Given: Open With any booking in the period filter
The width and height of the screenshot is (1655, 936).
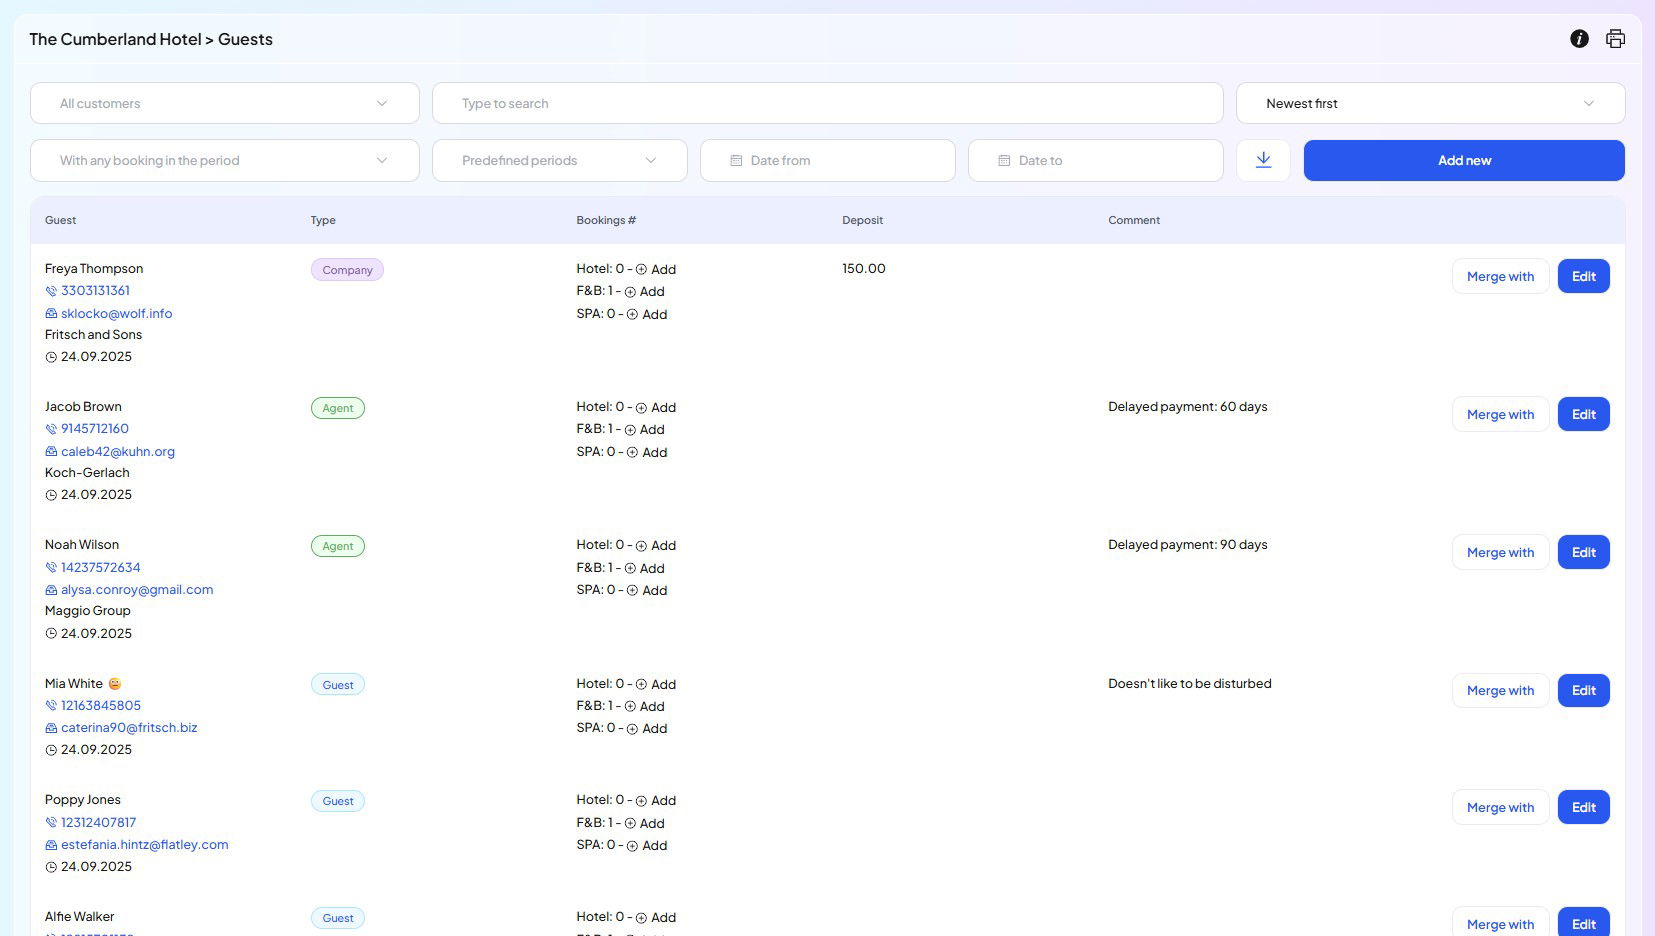Looking at the screenshot, I should tap(224, 160).
